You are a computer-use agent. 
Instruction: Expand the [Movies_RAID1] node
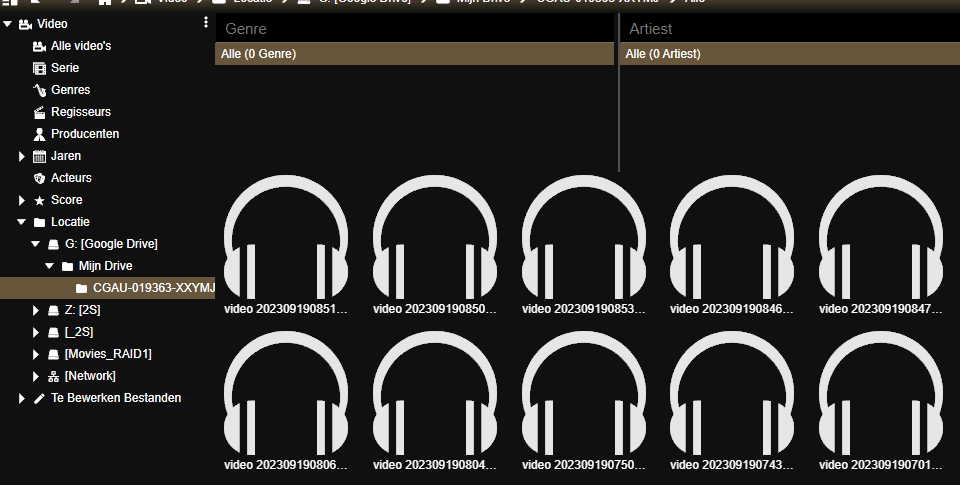pos(36,355)
